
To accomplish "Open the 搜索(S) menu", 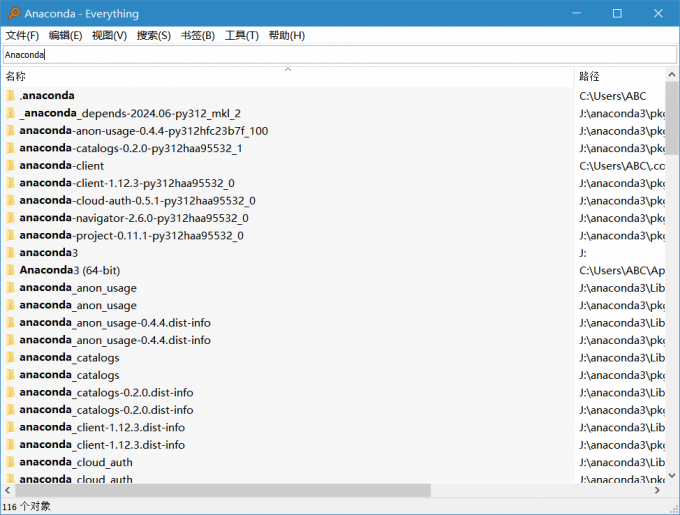I will point(154,36).
